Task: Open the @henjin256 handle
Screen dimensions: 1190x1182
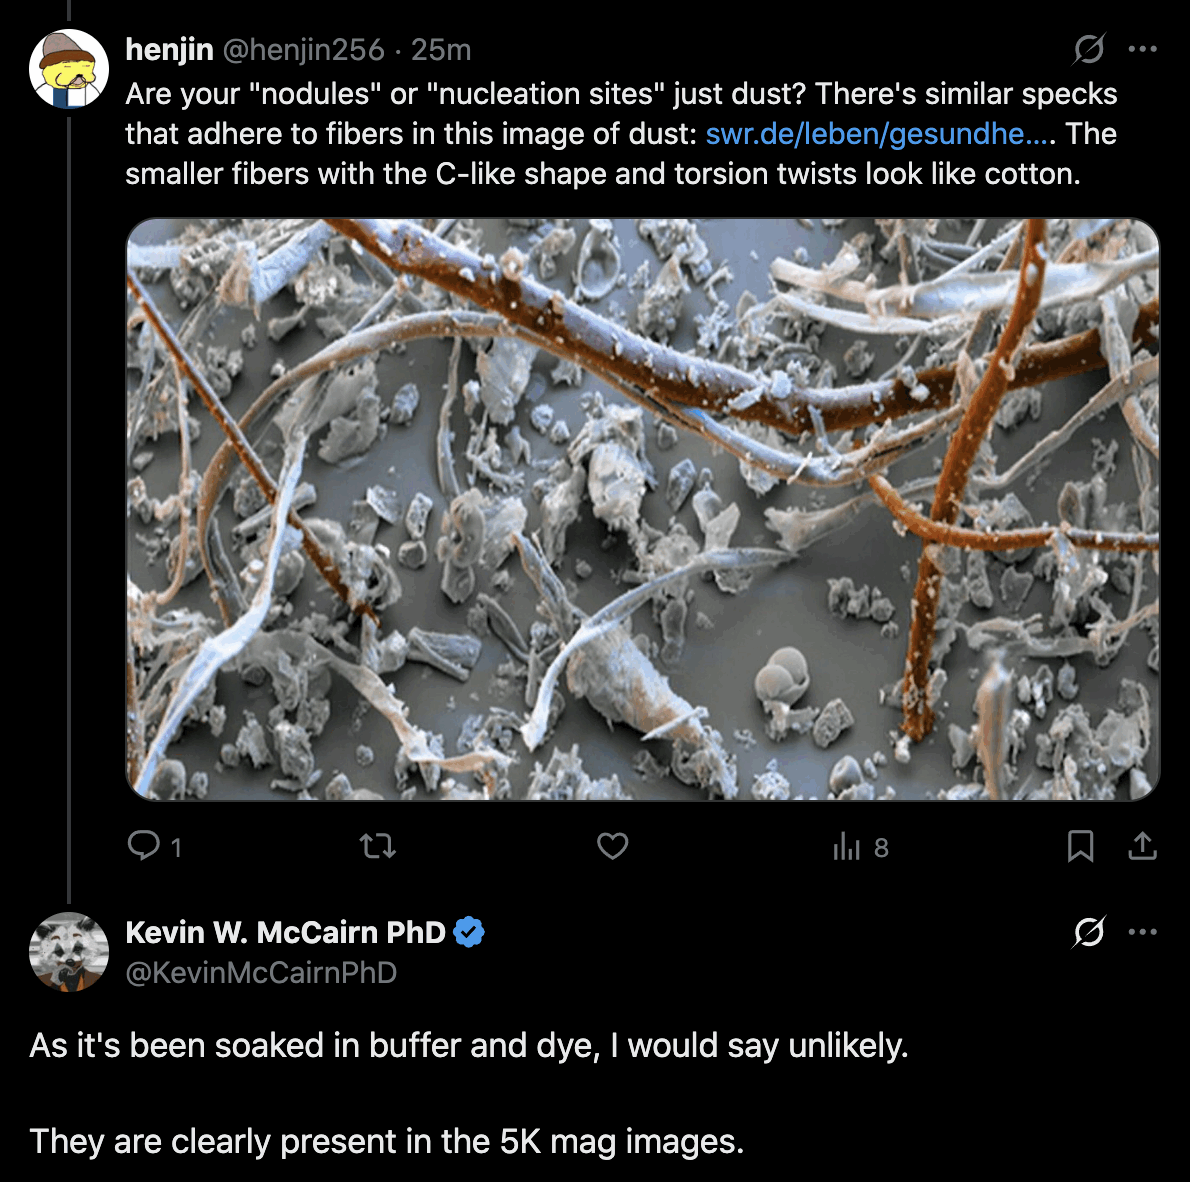Action: [304, 50]
